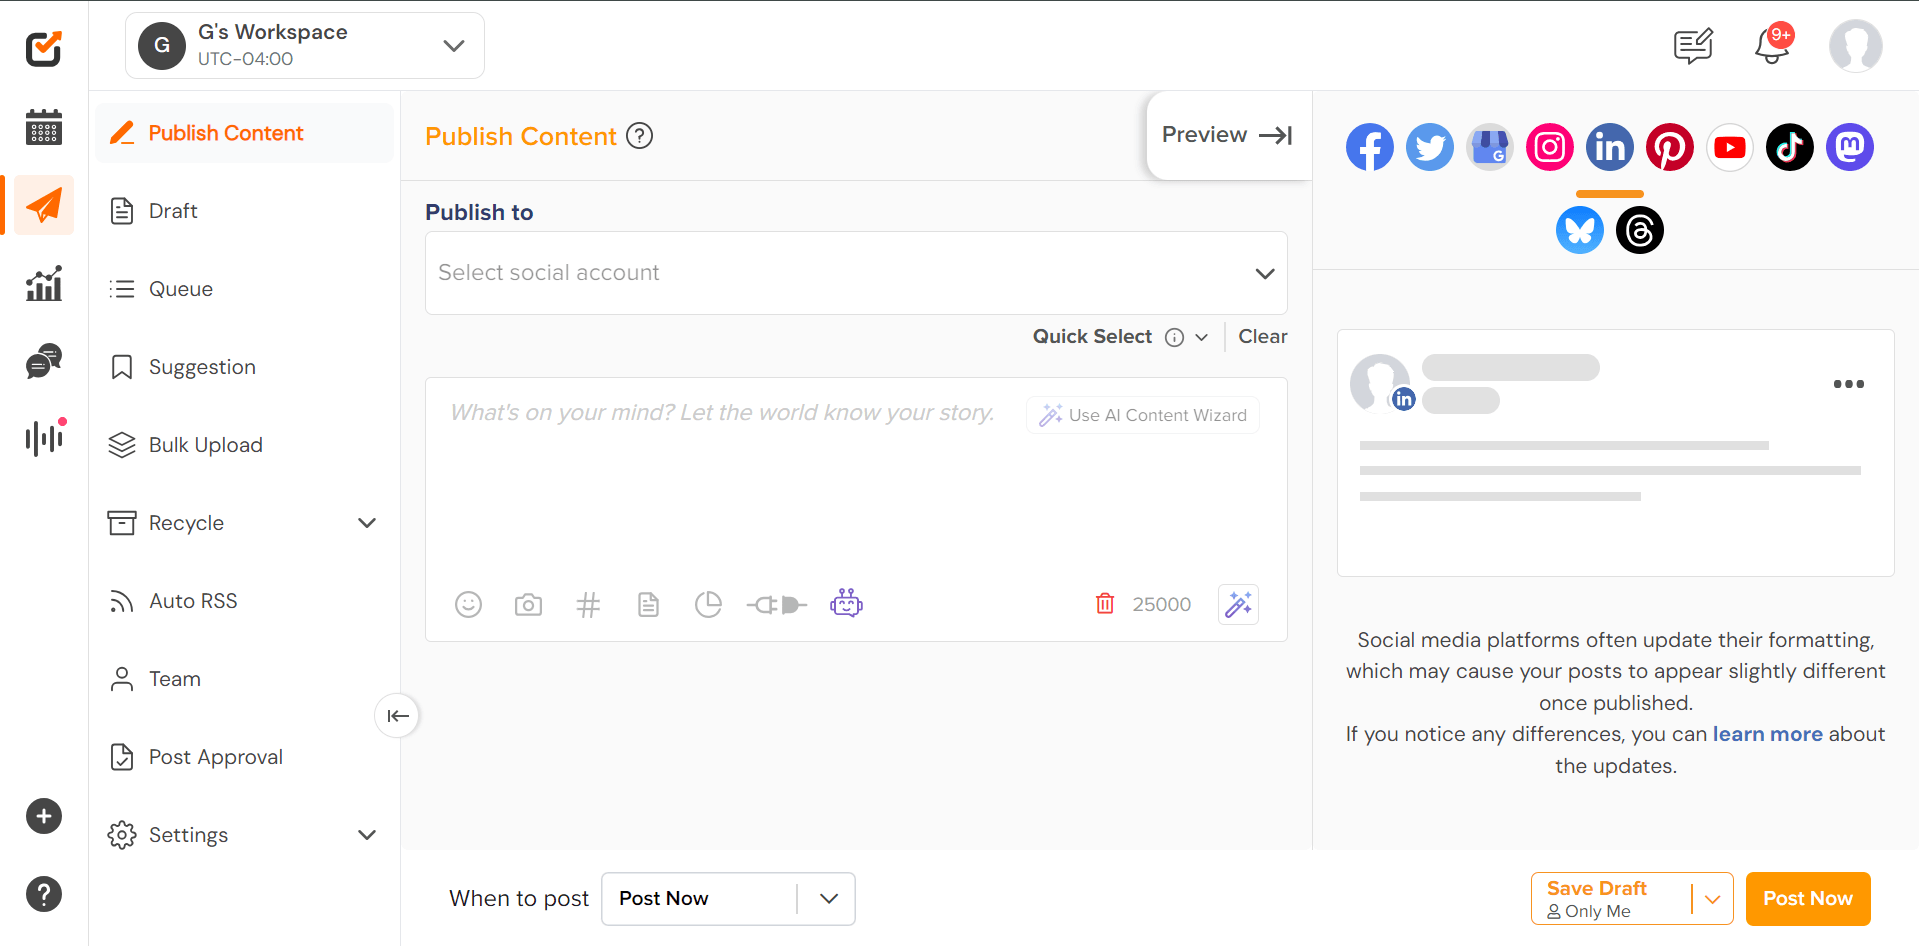Open Publish Content help question icon
1919x946 pixels.
pyautogui.click(x=639, y=135)
